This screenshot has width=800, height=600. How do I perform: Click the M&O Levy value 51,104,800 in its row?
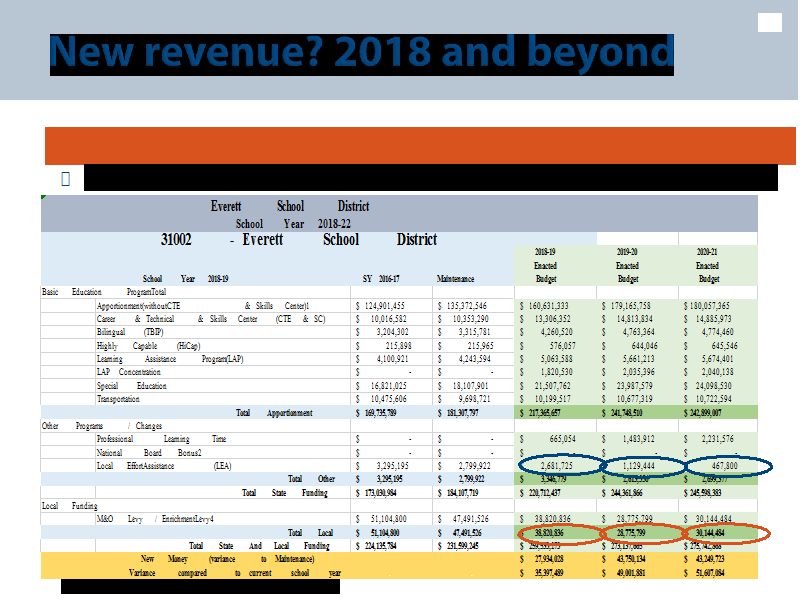coord(388,519)
